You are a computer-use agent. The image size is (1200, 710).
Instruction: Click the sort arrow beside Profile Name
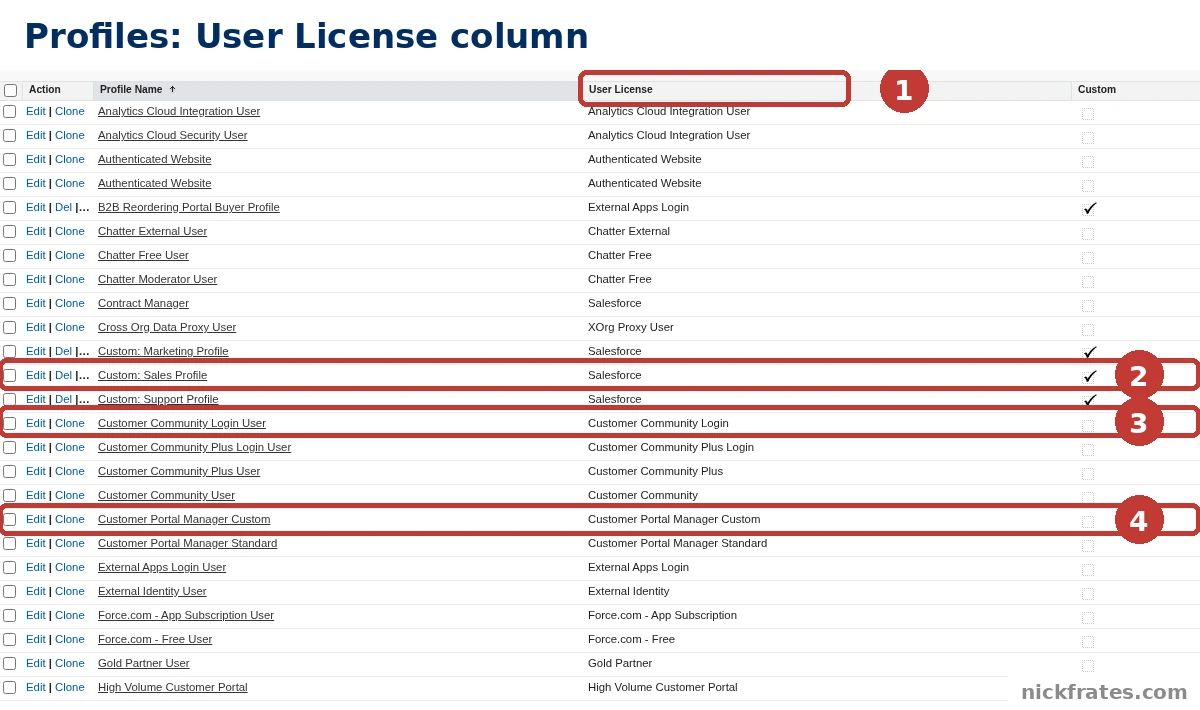(172, 90)
